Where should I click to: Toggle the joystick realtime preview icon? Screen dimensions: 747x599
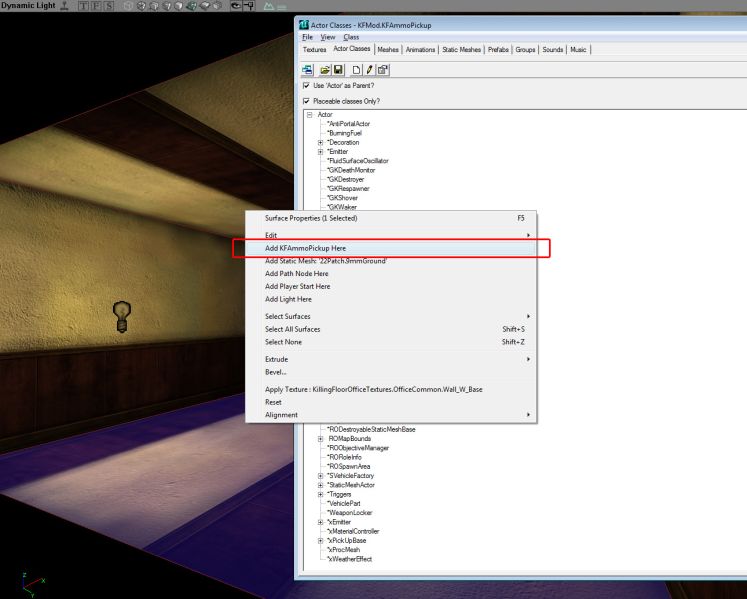(64, 6)
